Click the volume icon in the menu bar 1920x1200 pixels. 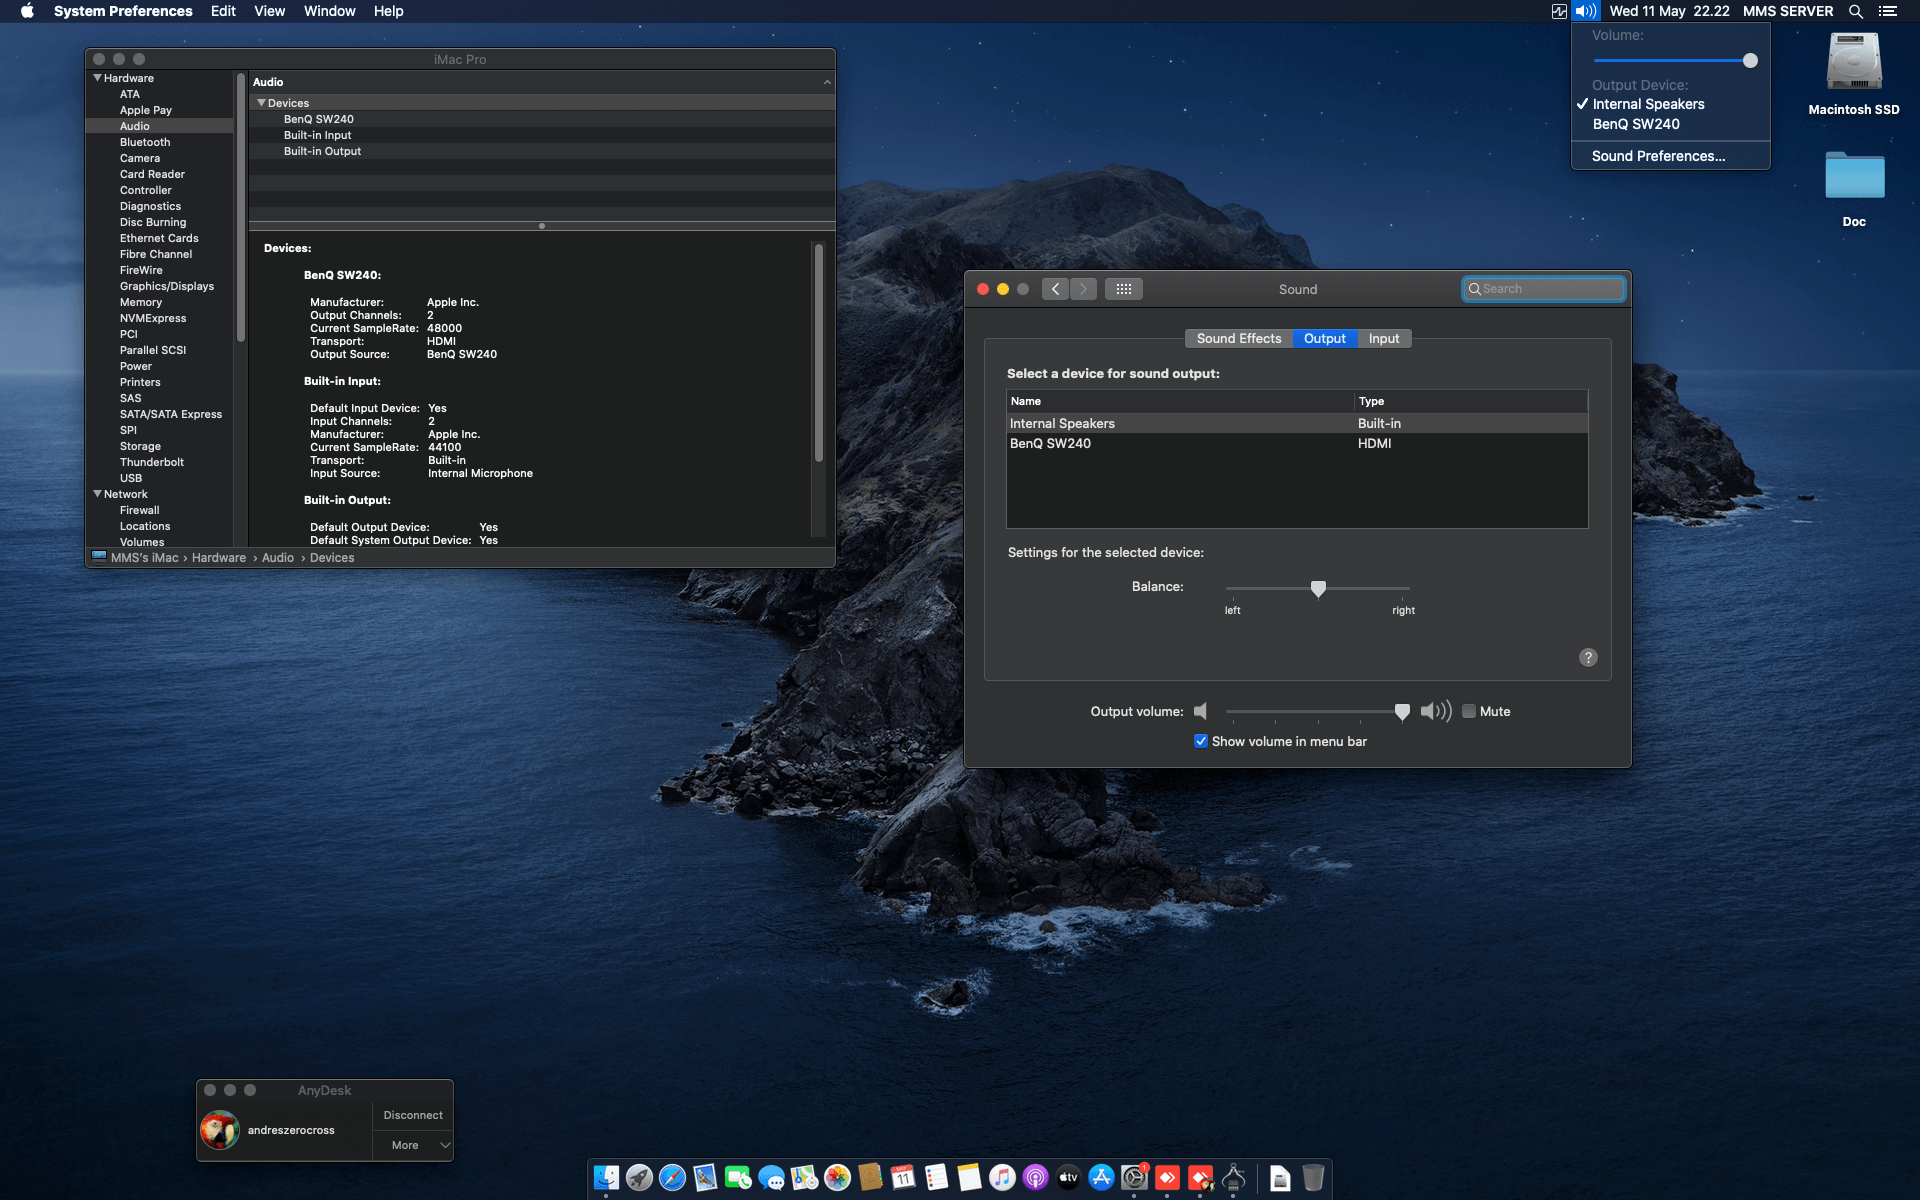1585,11
